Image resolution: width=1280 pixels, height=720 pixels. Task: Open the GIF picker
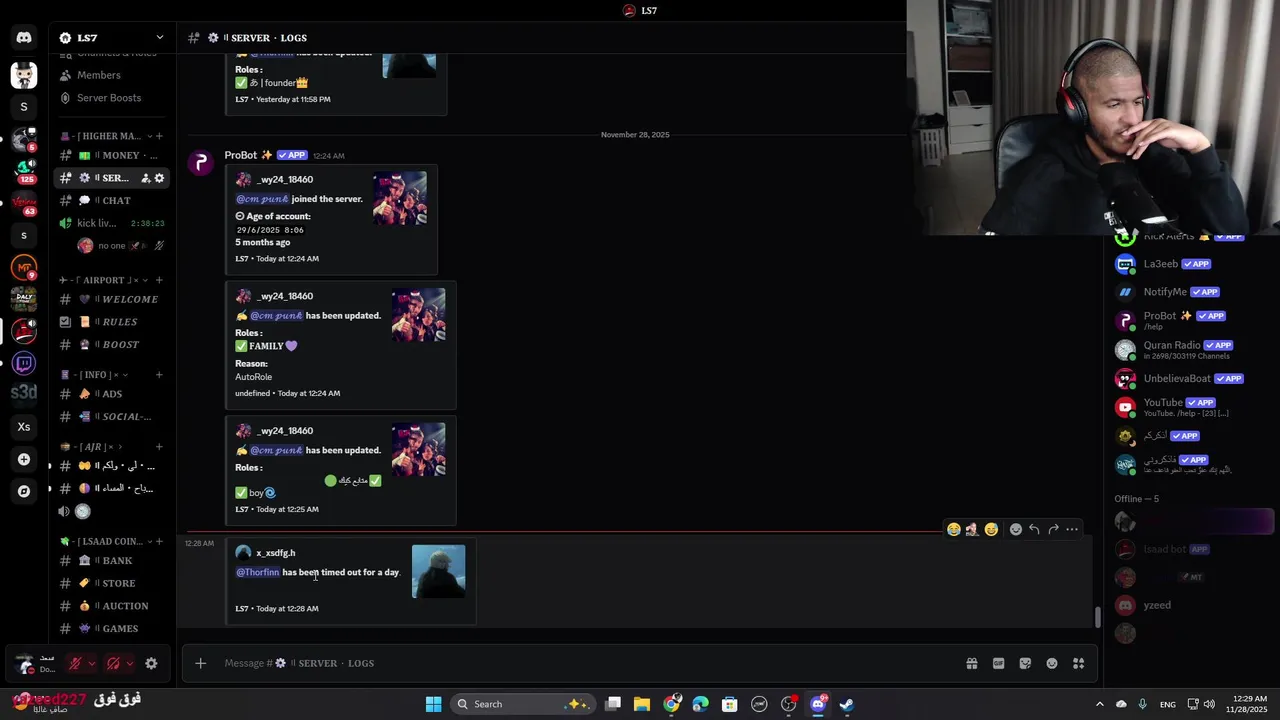click(x=998, y=663)
